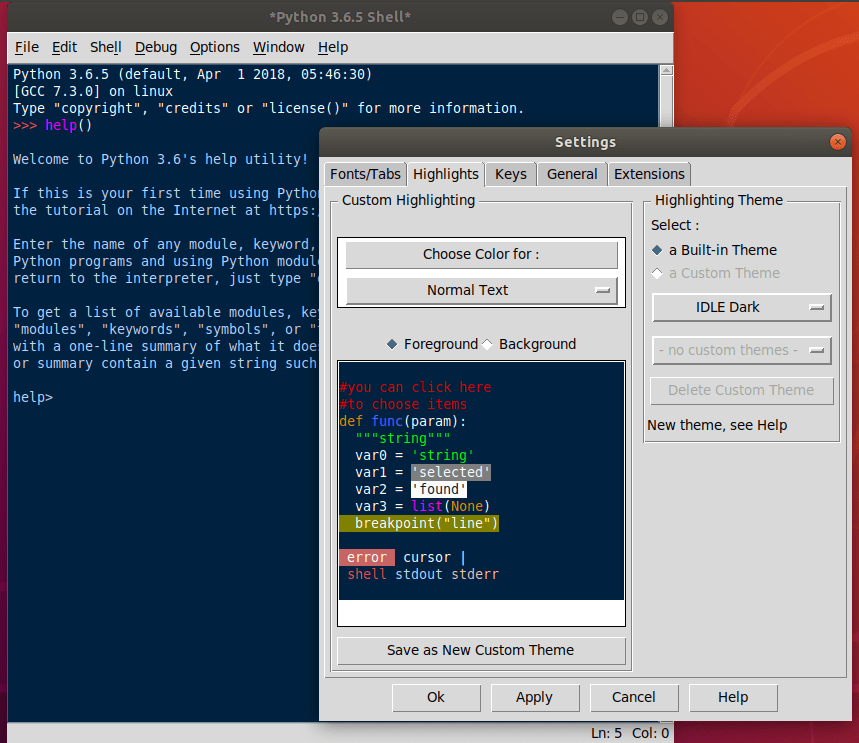The image size is (859, 743).
Task: Open the Normal Text element dropdown
Action: point(481,290)
